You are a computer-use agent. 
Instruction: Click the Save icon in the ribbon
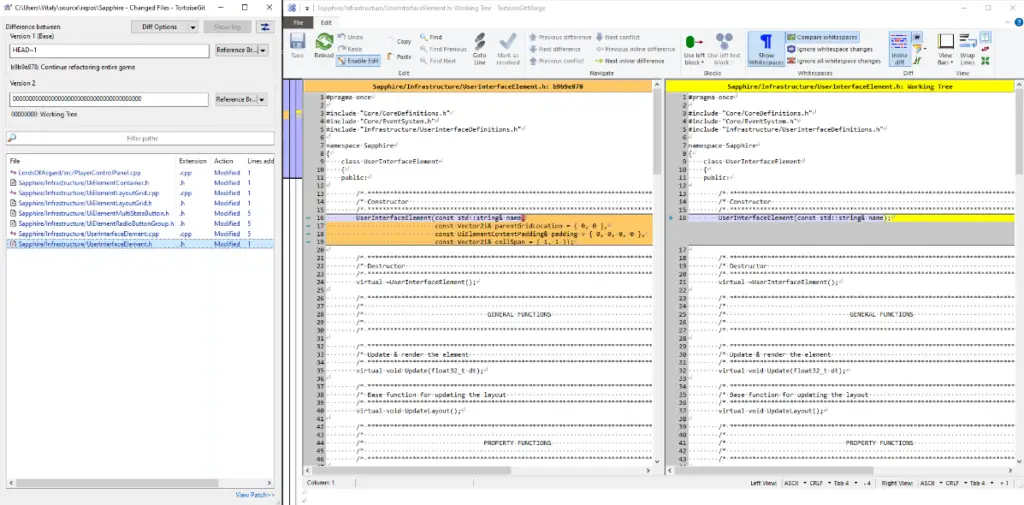(x=298, y=46)
